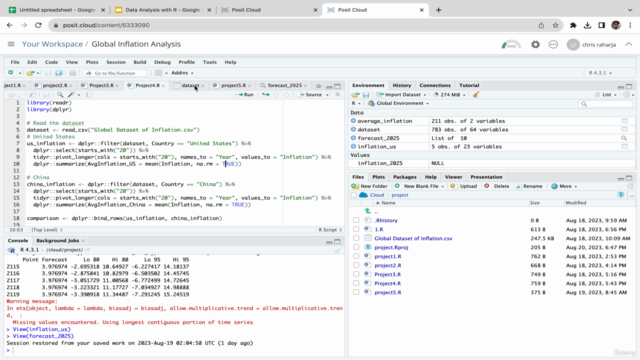Open the hamburger menu beside Your Workspace

coord(11,44)
